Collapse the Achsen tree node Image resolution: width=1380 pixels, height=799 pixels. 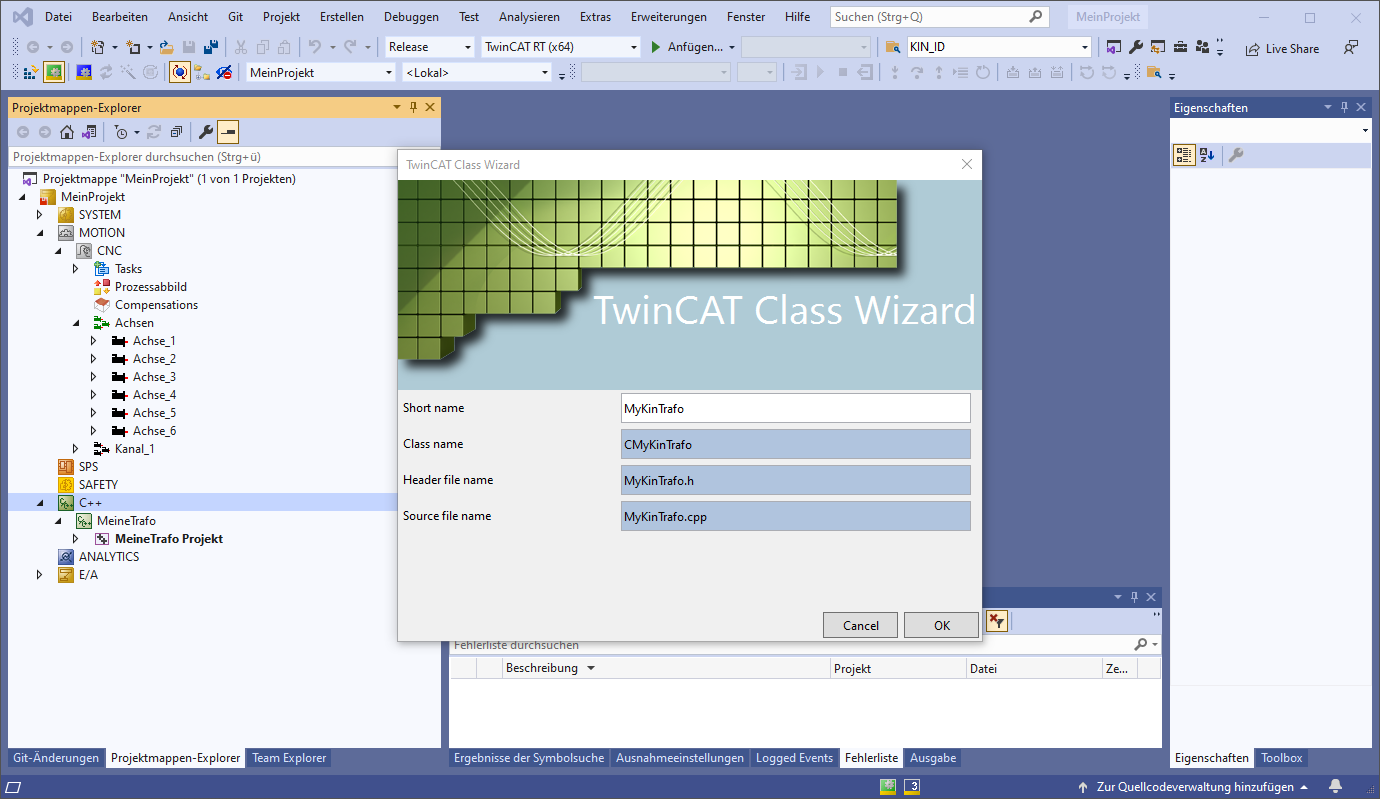tap(77, 323)
